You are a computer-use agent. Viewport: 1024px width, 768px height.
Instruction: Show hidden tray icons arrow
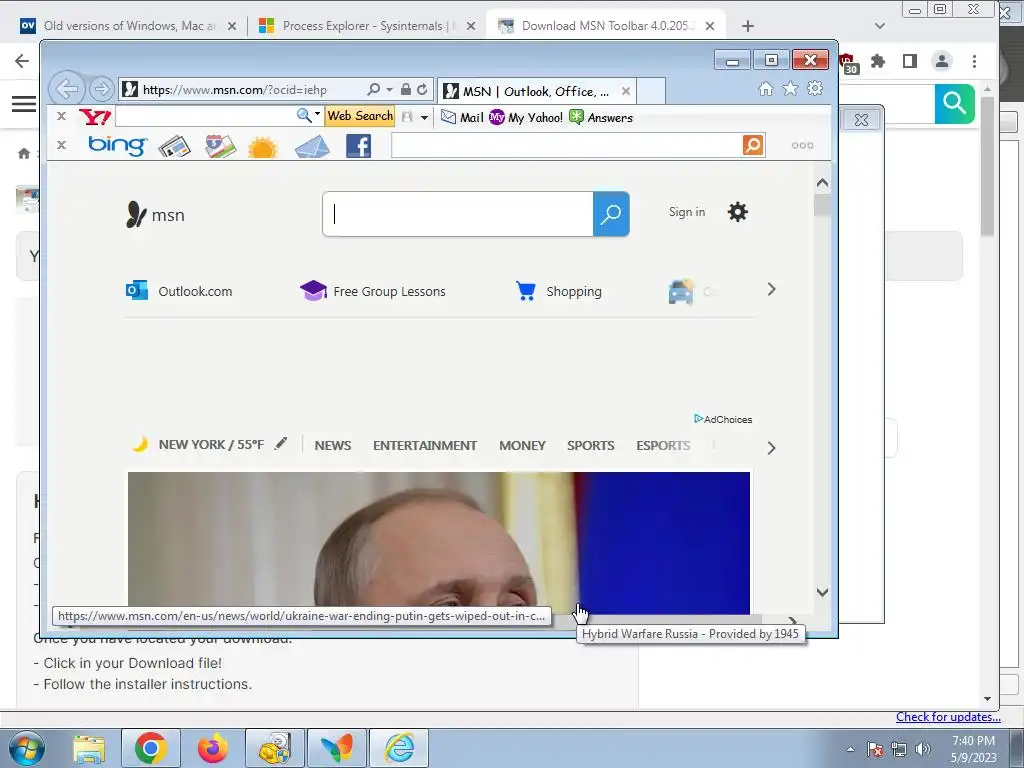click(850, 749)
